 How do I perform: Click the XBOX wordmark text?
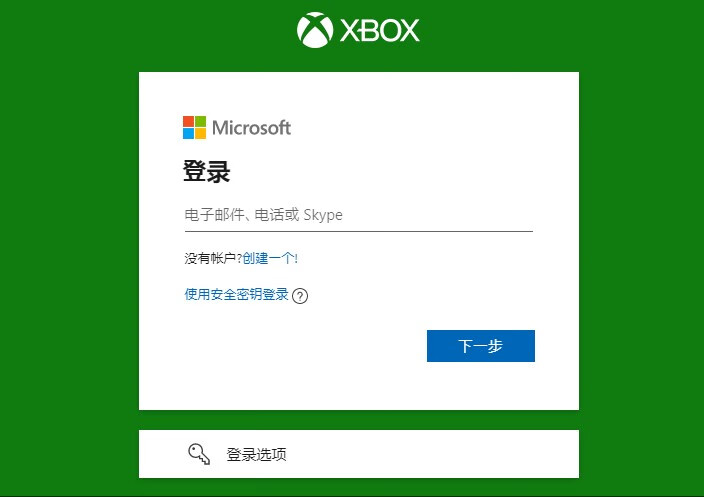[380, 31]
